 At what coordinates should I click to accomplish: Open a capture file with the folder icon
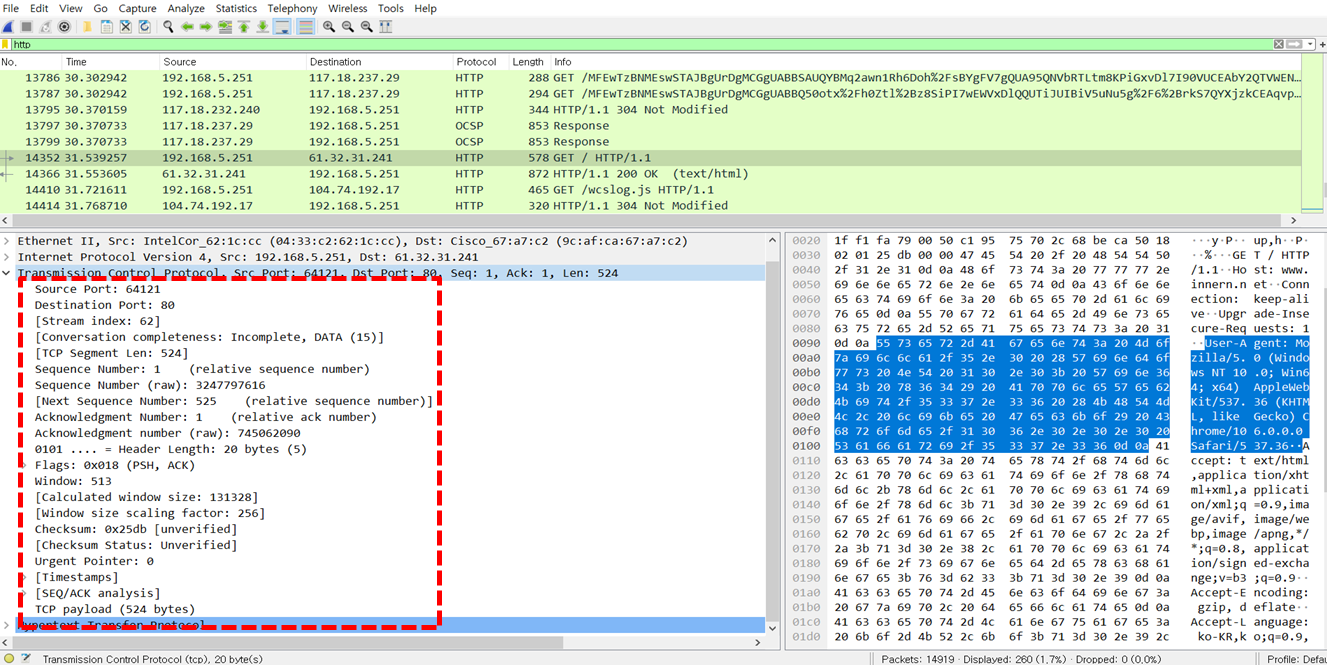[x=87, y=27]
